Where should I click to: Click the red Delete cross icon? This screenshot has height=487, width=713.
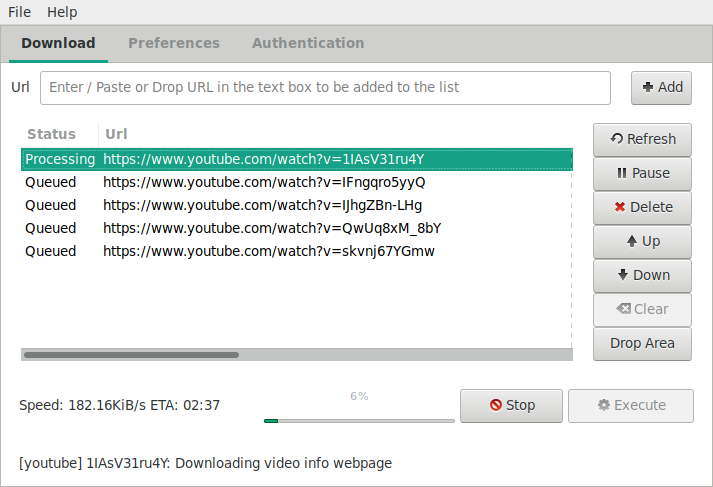point(620,207)
